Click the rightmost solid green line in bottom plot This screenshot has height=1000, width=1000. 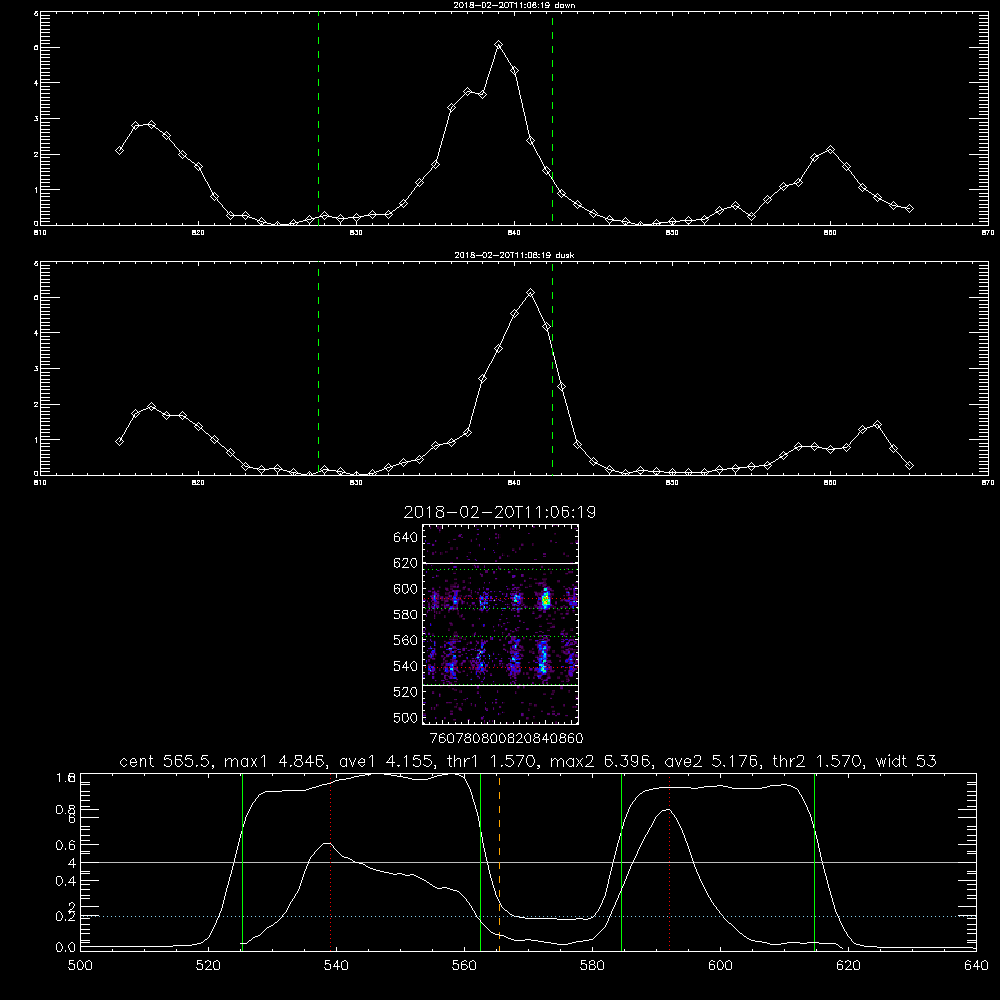pyautogui.click(x=814, y=861)
